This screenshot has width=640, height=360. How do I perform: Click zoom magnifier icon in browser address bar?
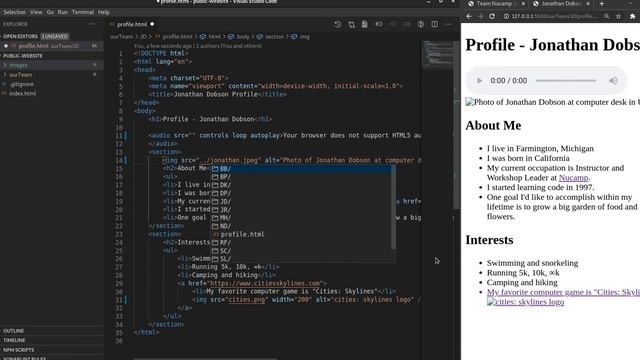[x=607, y=16]
